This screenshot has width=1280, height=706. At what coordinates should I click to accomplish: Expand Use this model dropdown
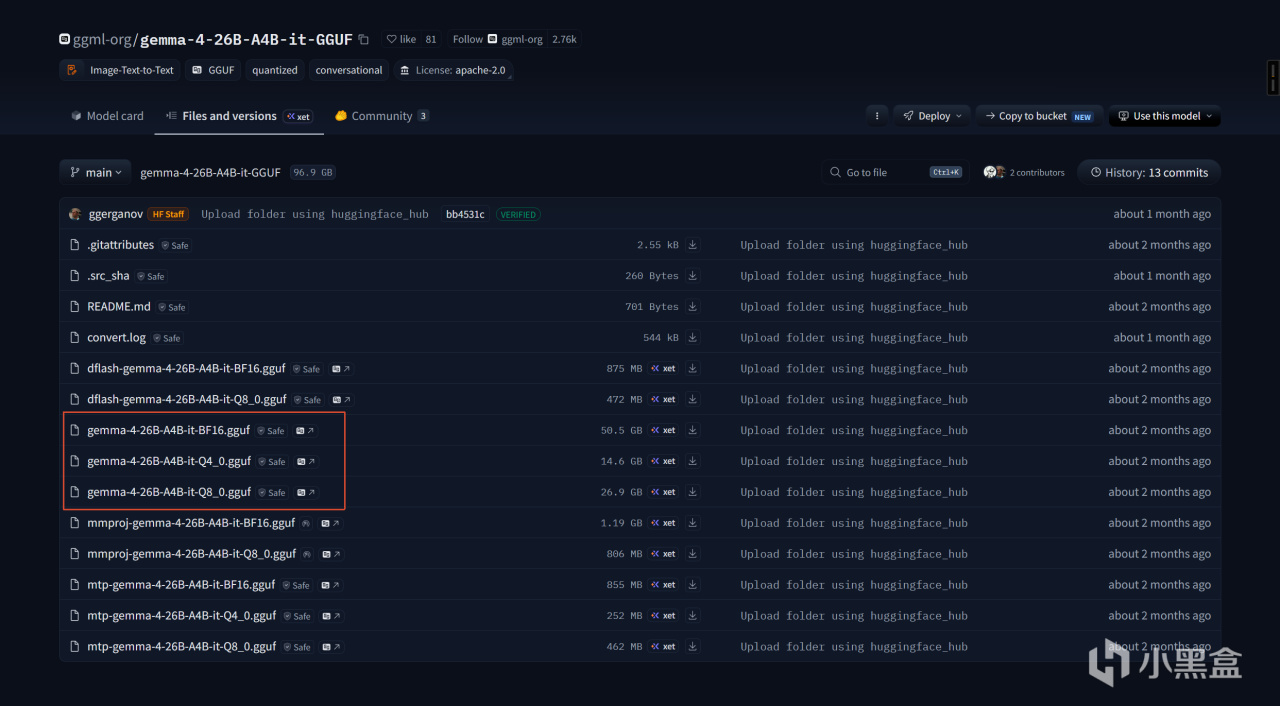(1165, 116)
